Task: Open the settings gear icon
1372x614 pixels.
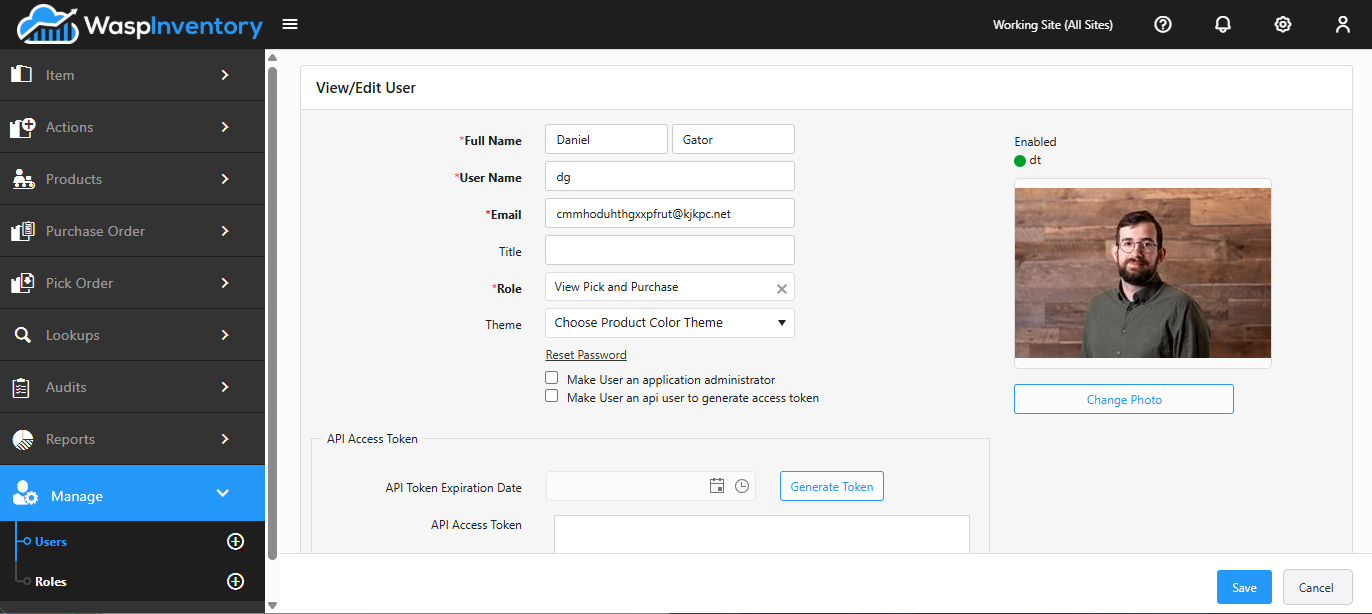Action: (1283, 24)
